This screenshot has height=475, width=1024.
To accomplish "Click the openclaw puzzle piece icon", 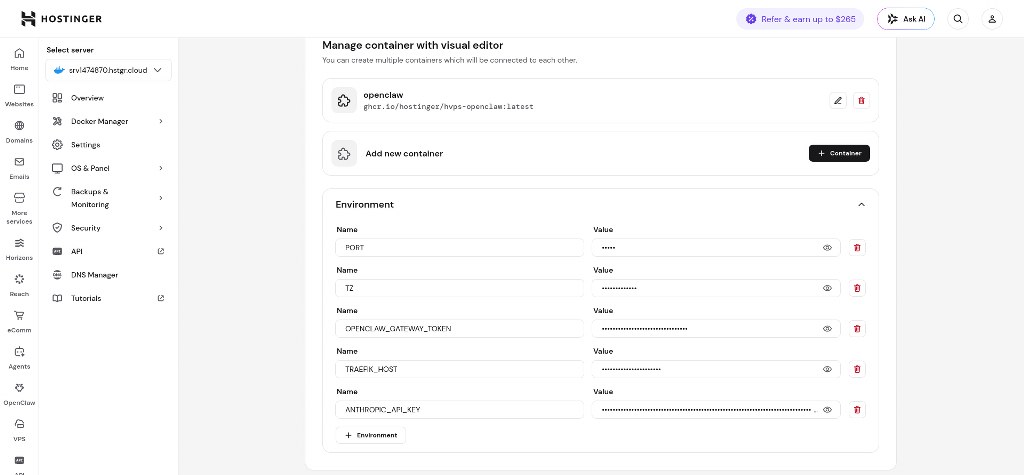I will [344, 101].
